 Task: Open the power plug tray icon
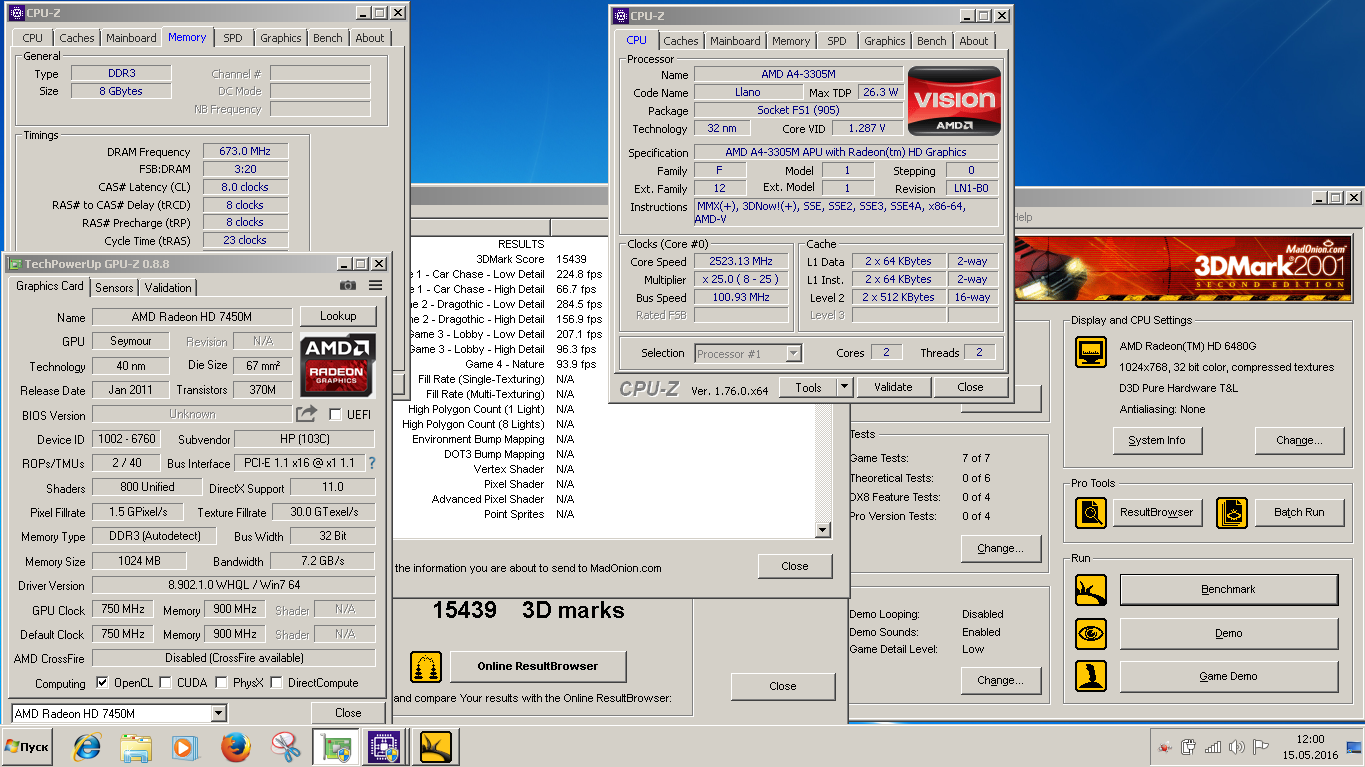[1189, 747]
